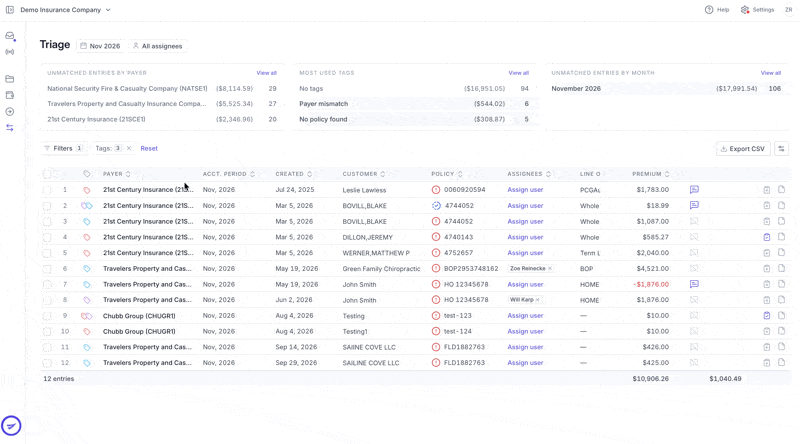This screenshot has width=800, height=444.
Task: Toggle the select-all checkbox in table header
Action: click(47, 174)
